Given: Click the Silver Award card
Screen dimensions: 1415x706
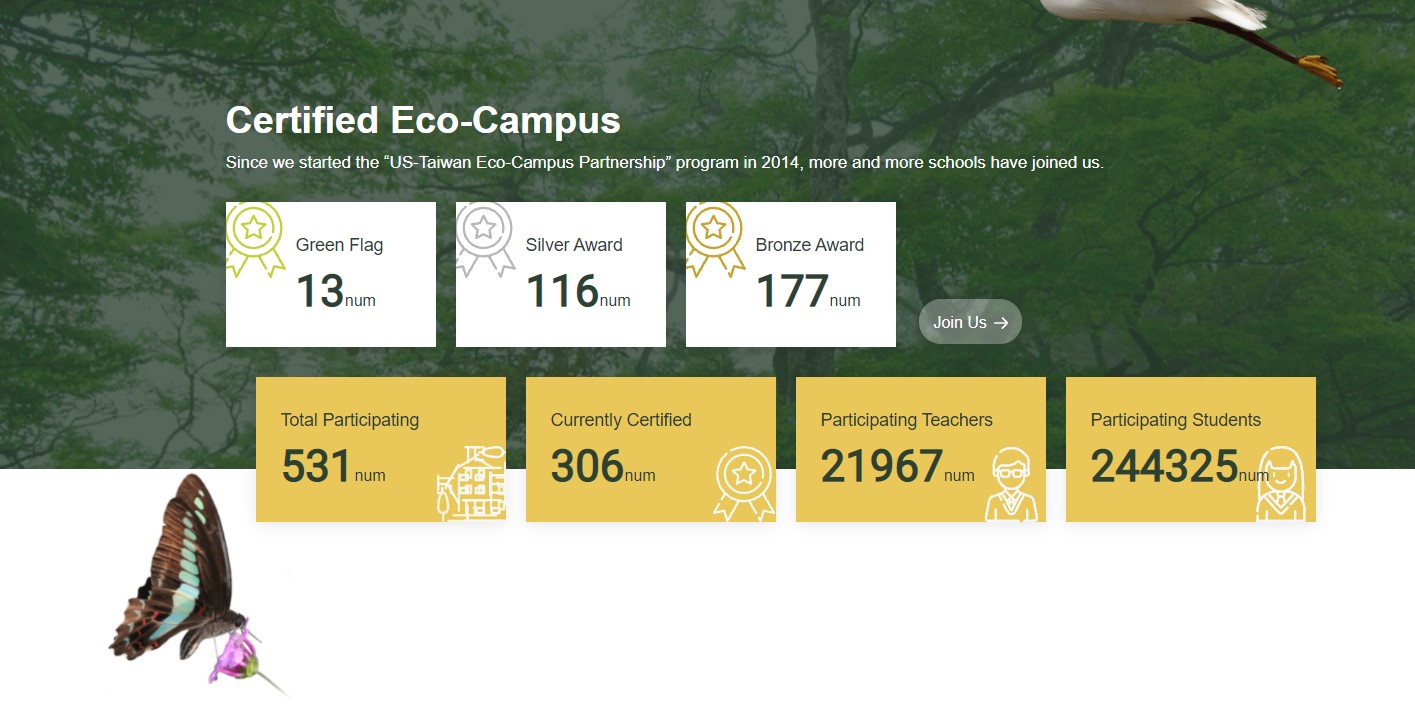Looking at the screenshot, I should (560, 273).
